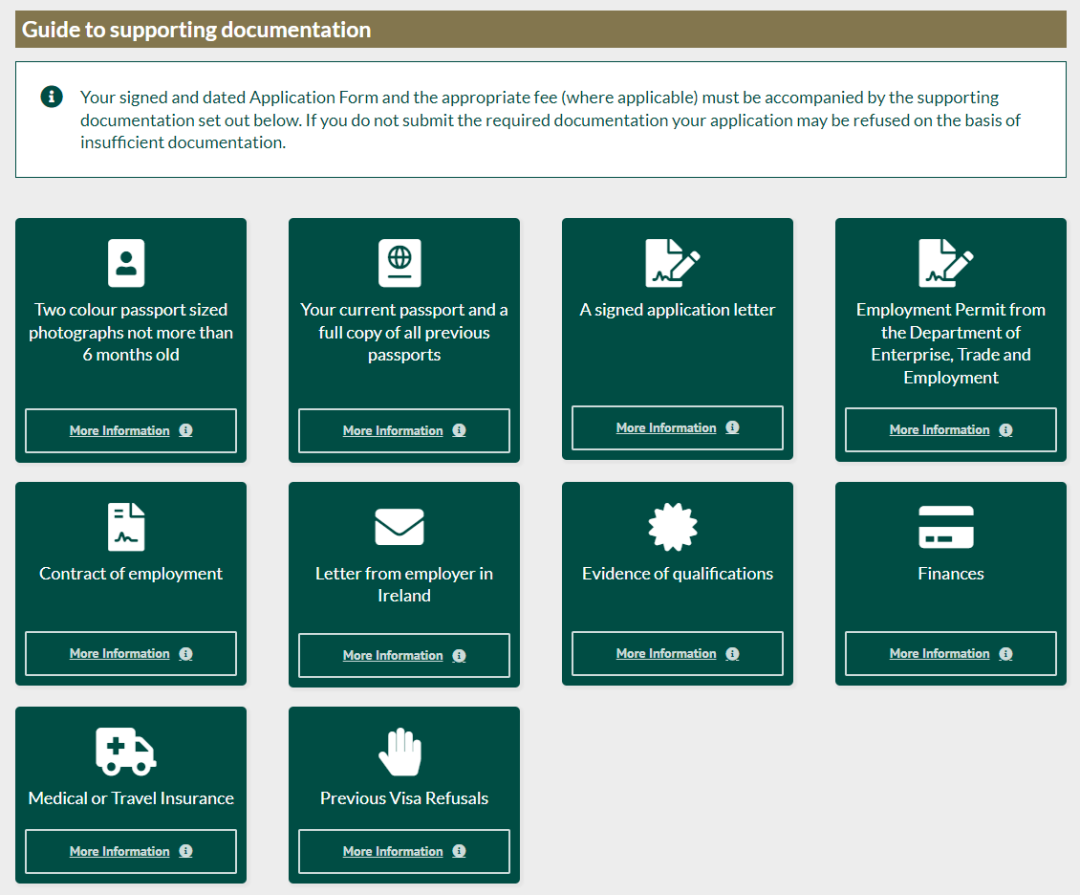Open More Information for Evidence of qualifications
The width and height of the screenshot is (1080, 895).
677,653
